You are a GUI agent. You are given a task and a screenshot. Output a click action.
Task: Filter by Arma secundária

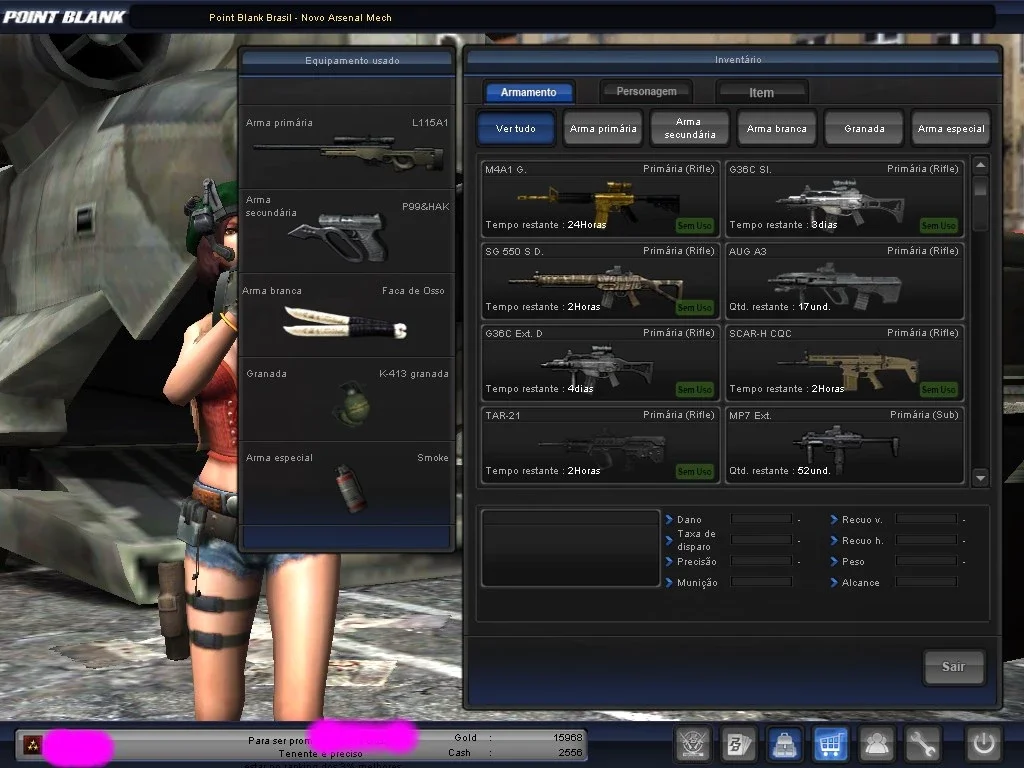(x=690, y=128)
